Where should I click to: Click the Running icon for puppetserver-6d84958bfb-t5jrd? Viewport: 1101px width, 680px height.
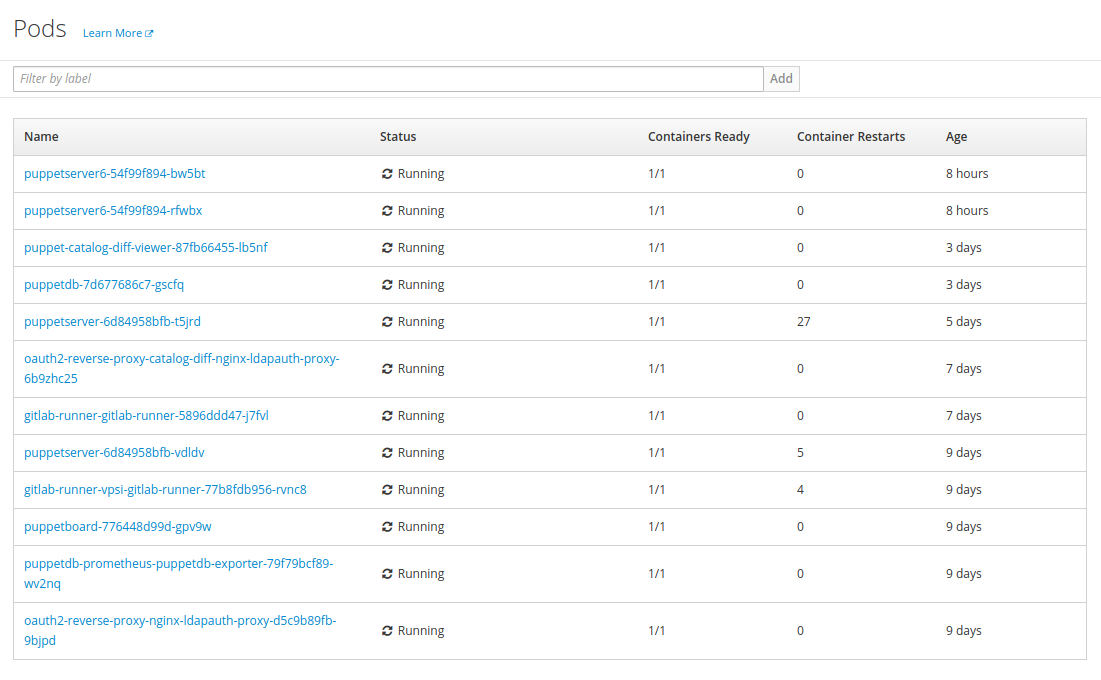coord(387,322)
